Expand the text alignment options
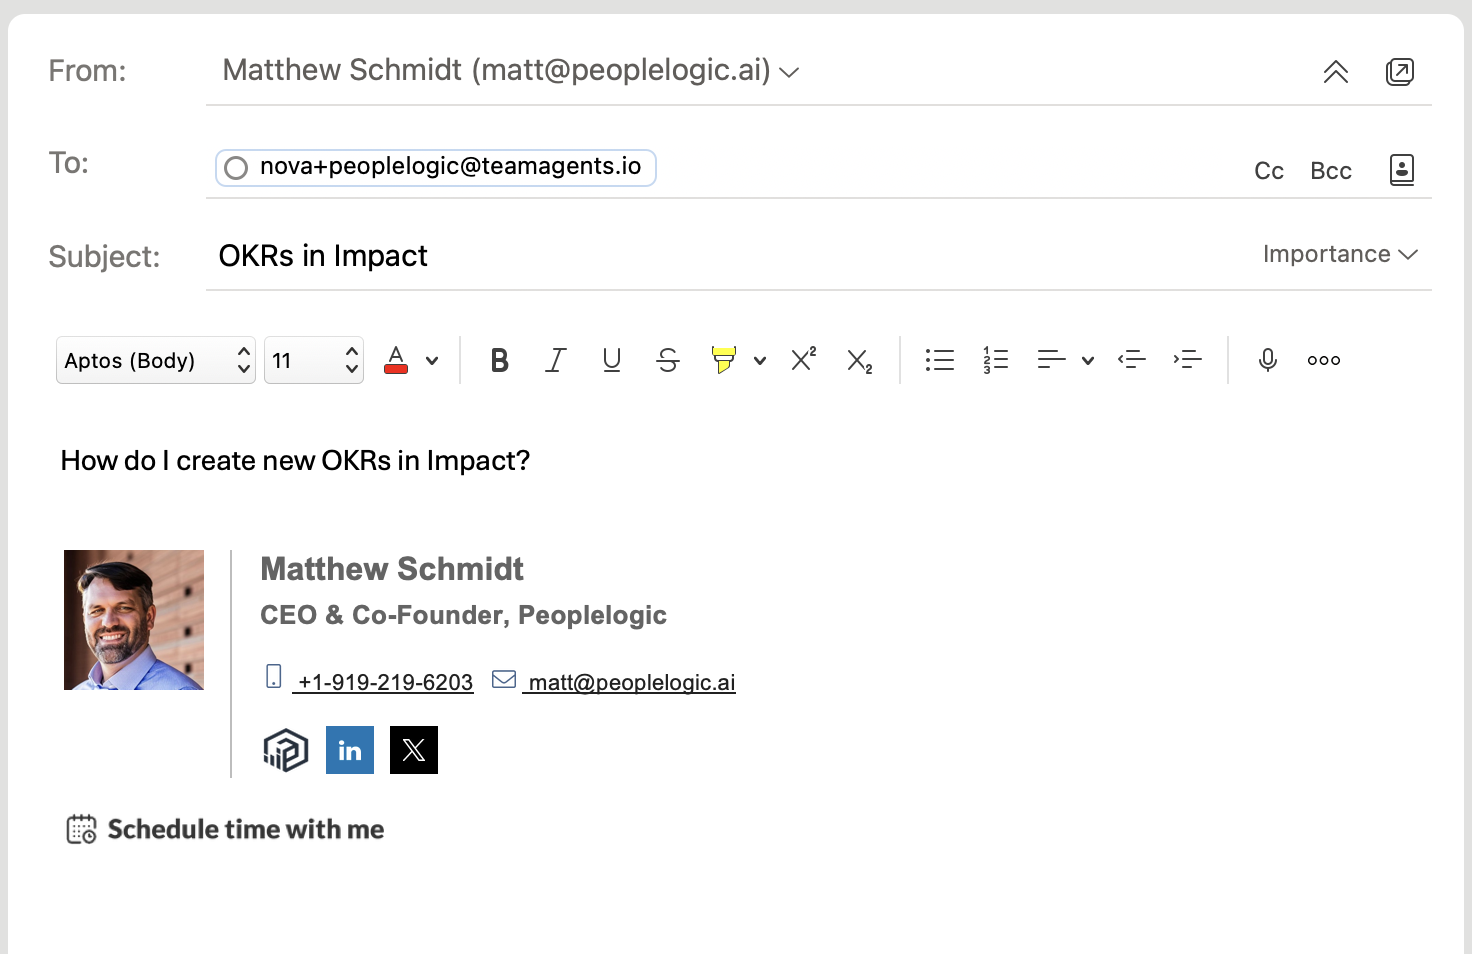Screen dimensions: 1472x954 (1088, 360)
